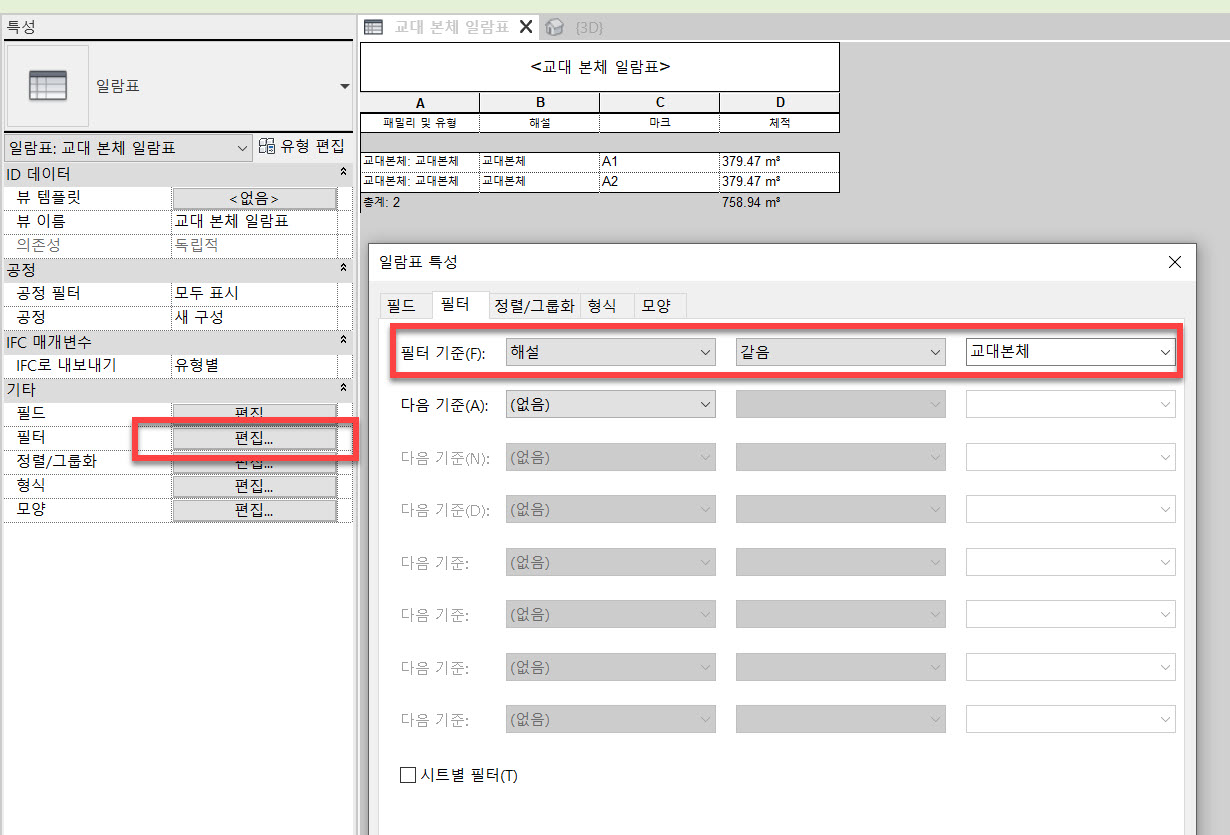
Task: Collapse the ID 데이터 section
Action: click(344, 174)
